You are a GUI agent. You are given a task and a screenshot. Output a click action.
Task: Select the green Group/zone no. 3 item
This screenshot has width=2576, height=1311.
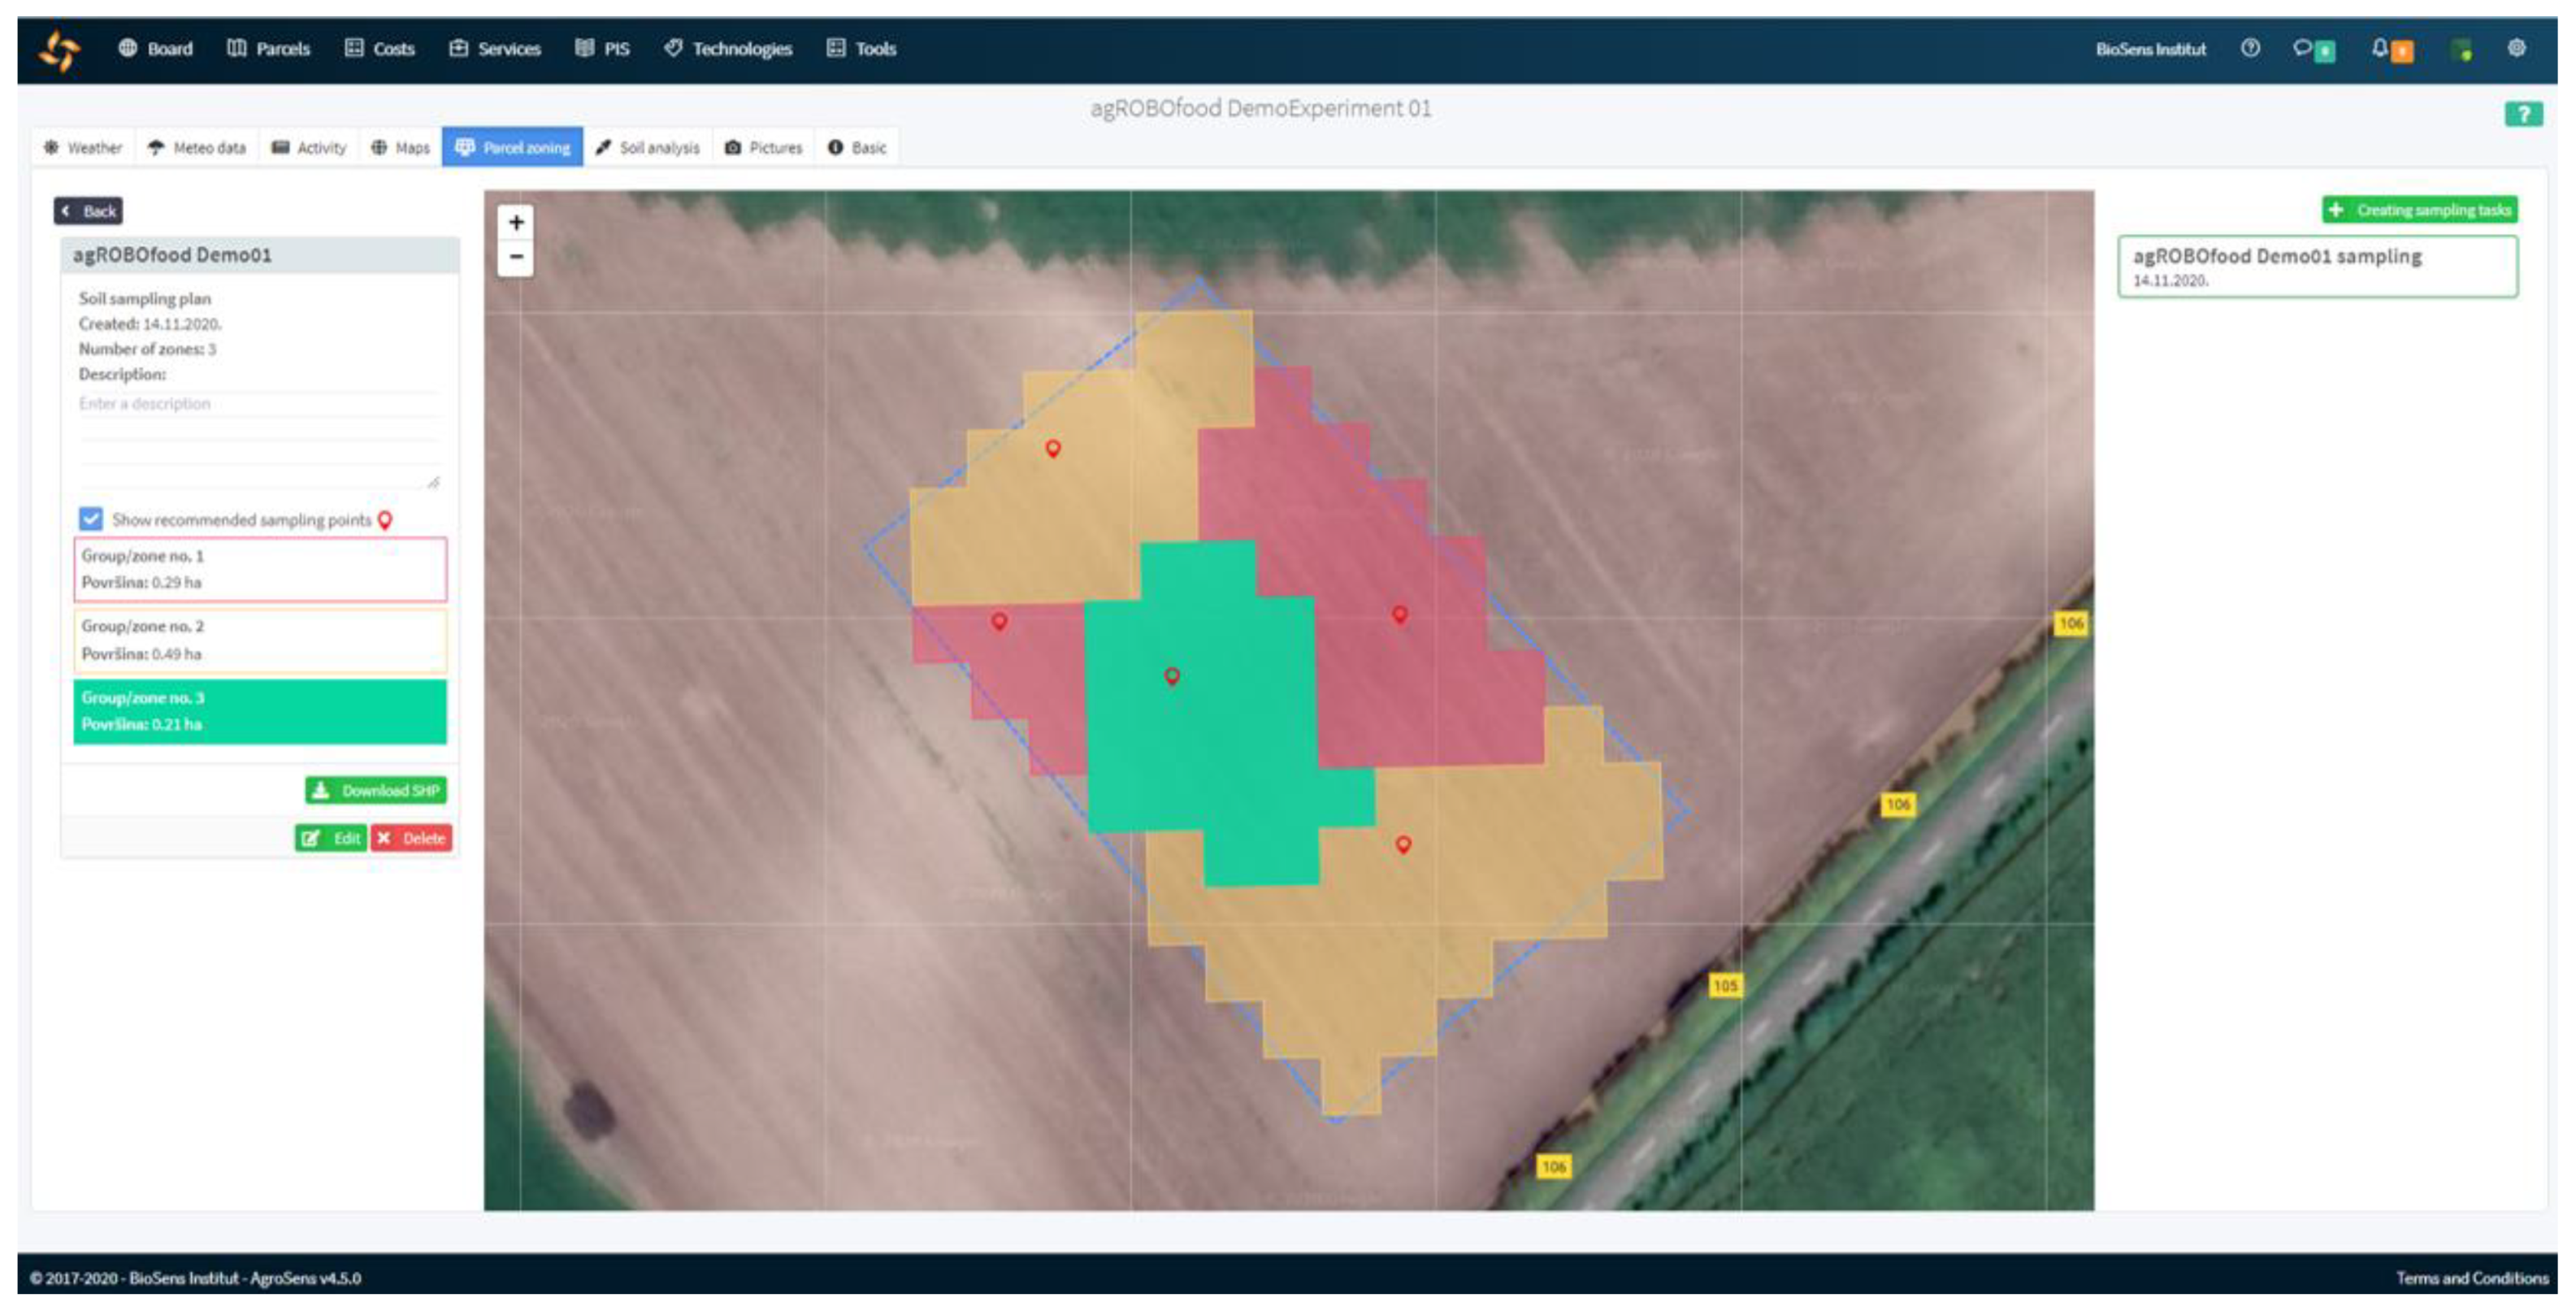tap(260, 711)
